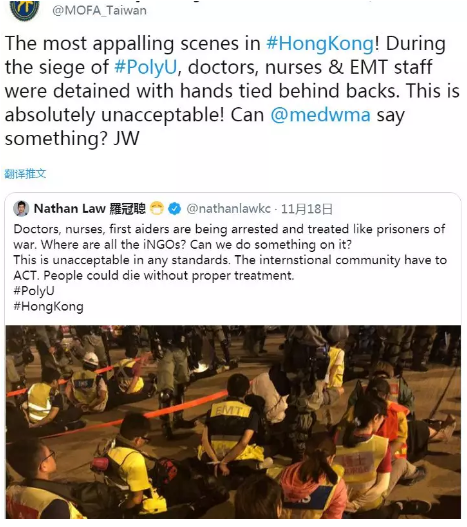Screen dimensions: 467x527
Task: Open the #HongKong hashtag in main tweet
Action: [x=320, y=44]
